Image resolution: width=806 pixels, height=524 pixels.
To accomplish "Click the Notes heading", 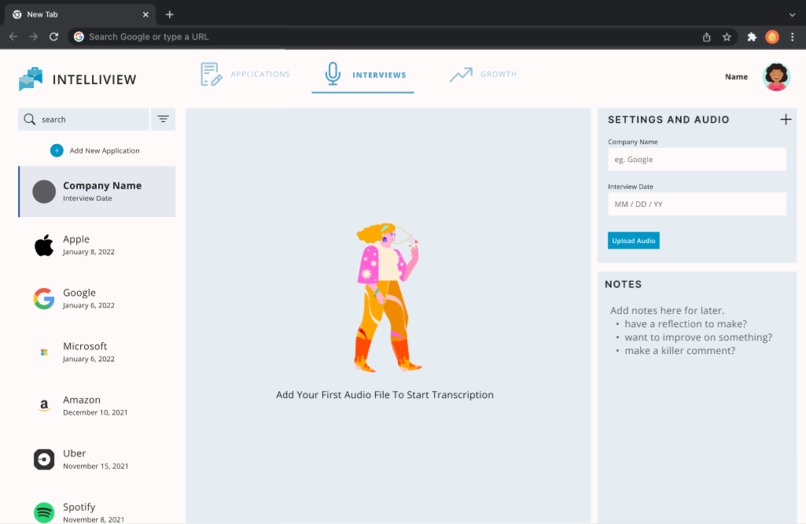I will [x=623, y=284].
